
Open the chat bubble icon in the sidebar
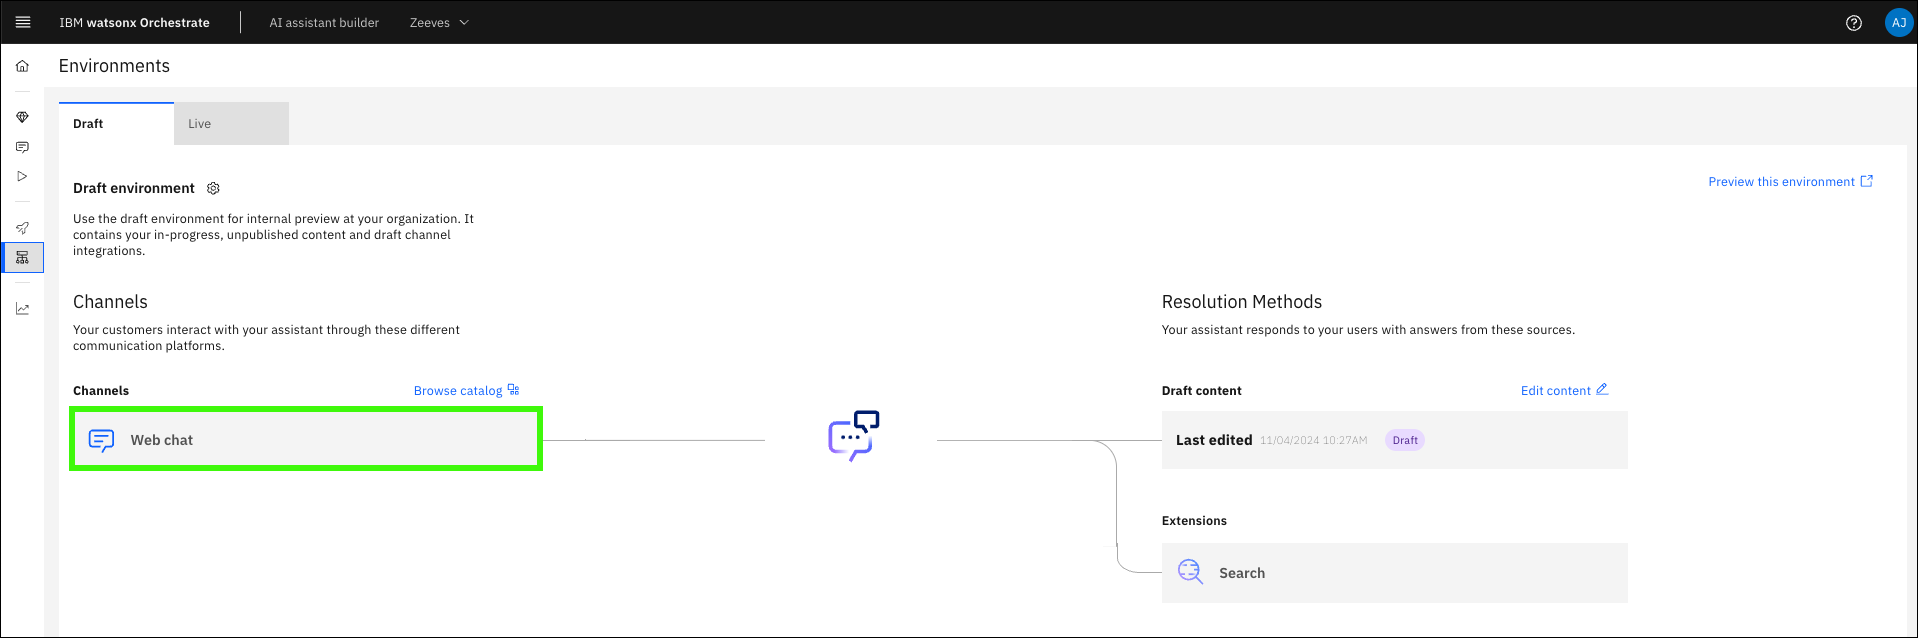(22, 147)
